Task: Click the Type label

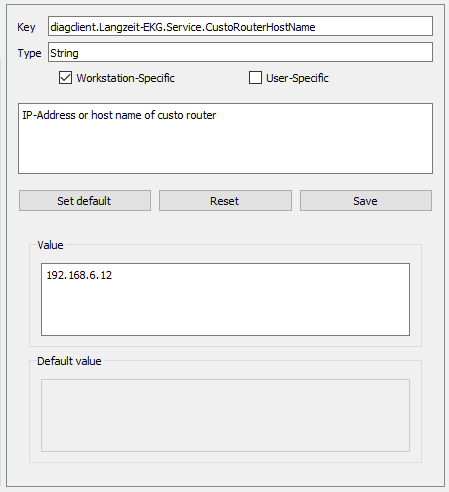Action: (x=29, y=53)
